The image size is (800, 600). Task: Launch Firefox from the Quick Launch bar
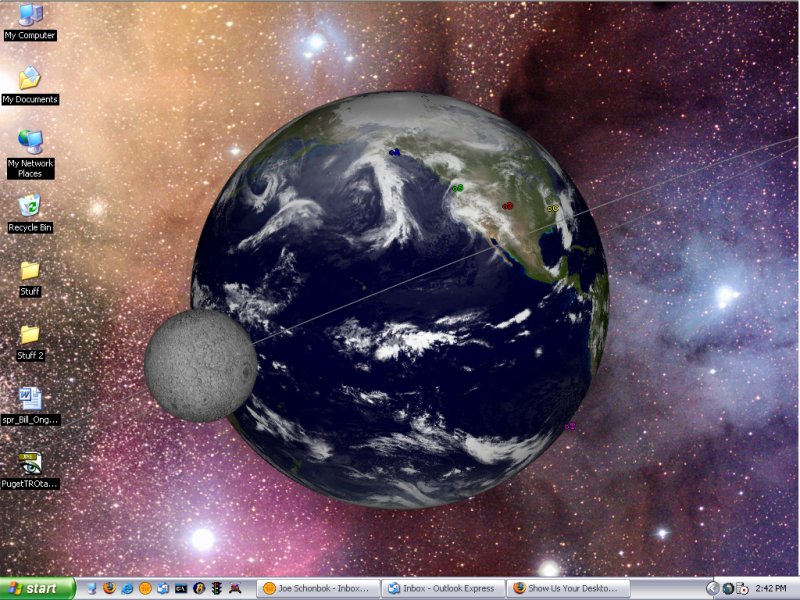(109, 589)
